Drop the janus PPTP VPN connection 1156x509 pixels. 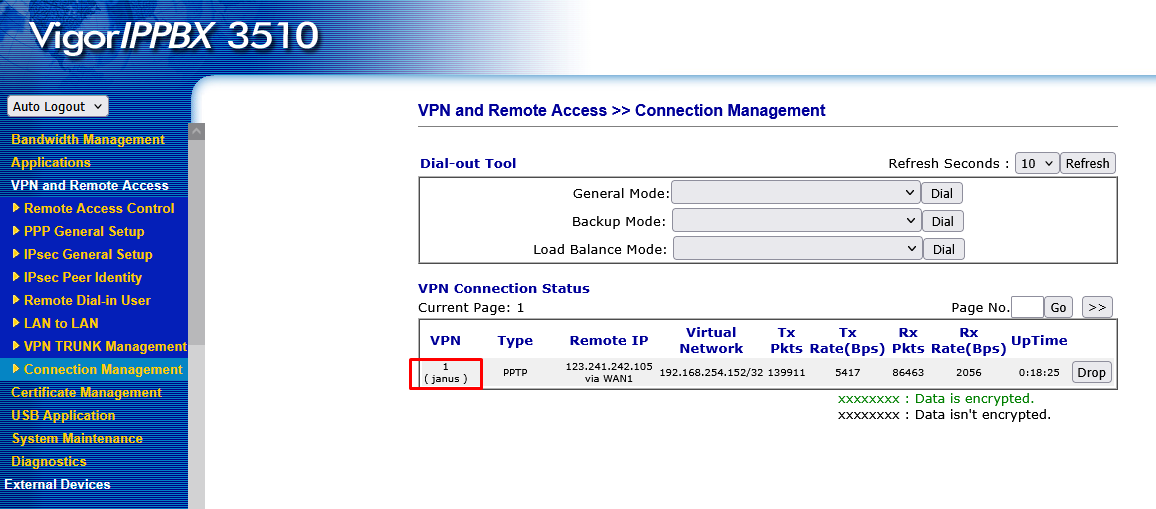[1091, 373]
